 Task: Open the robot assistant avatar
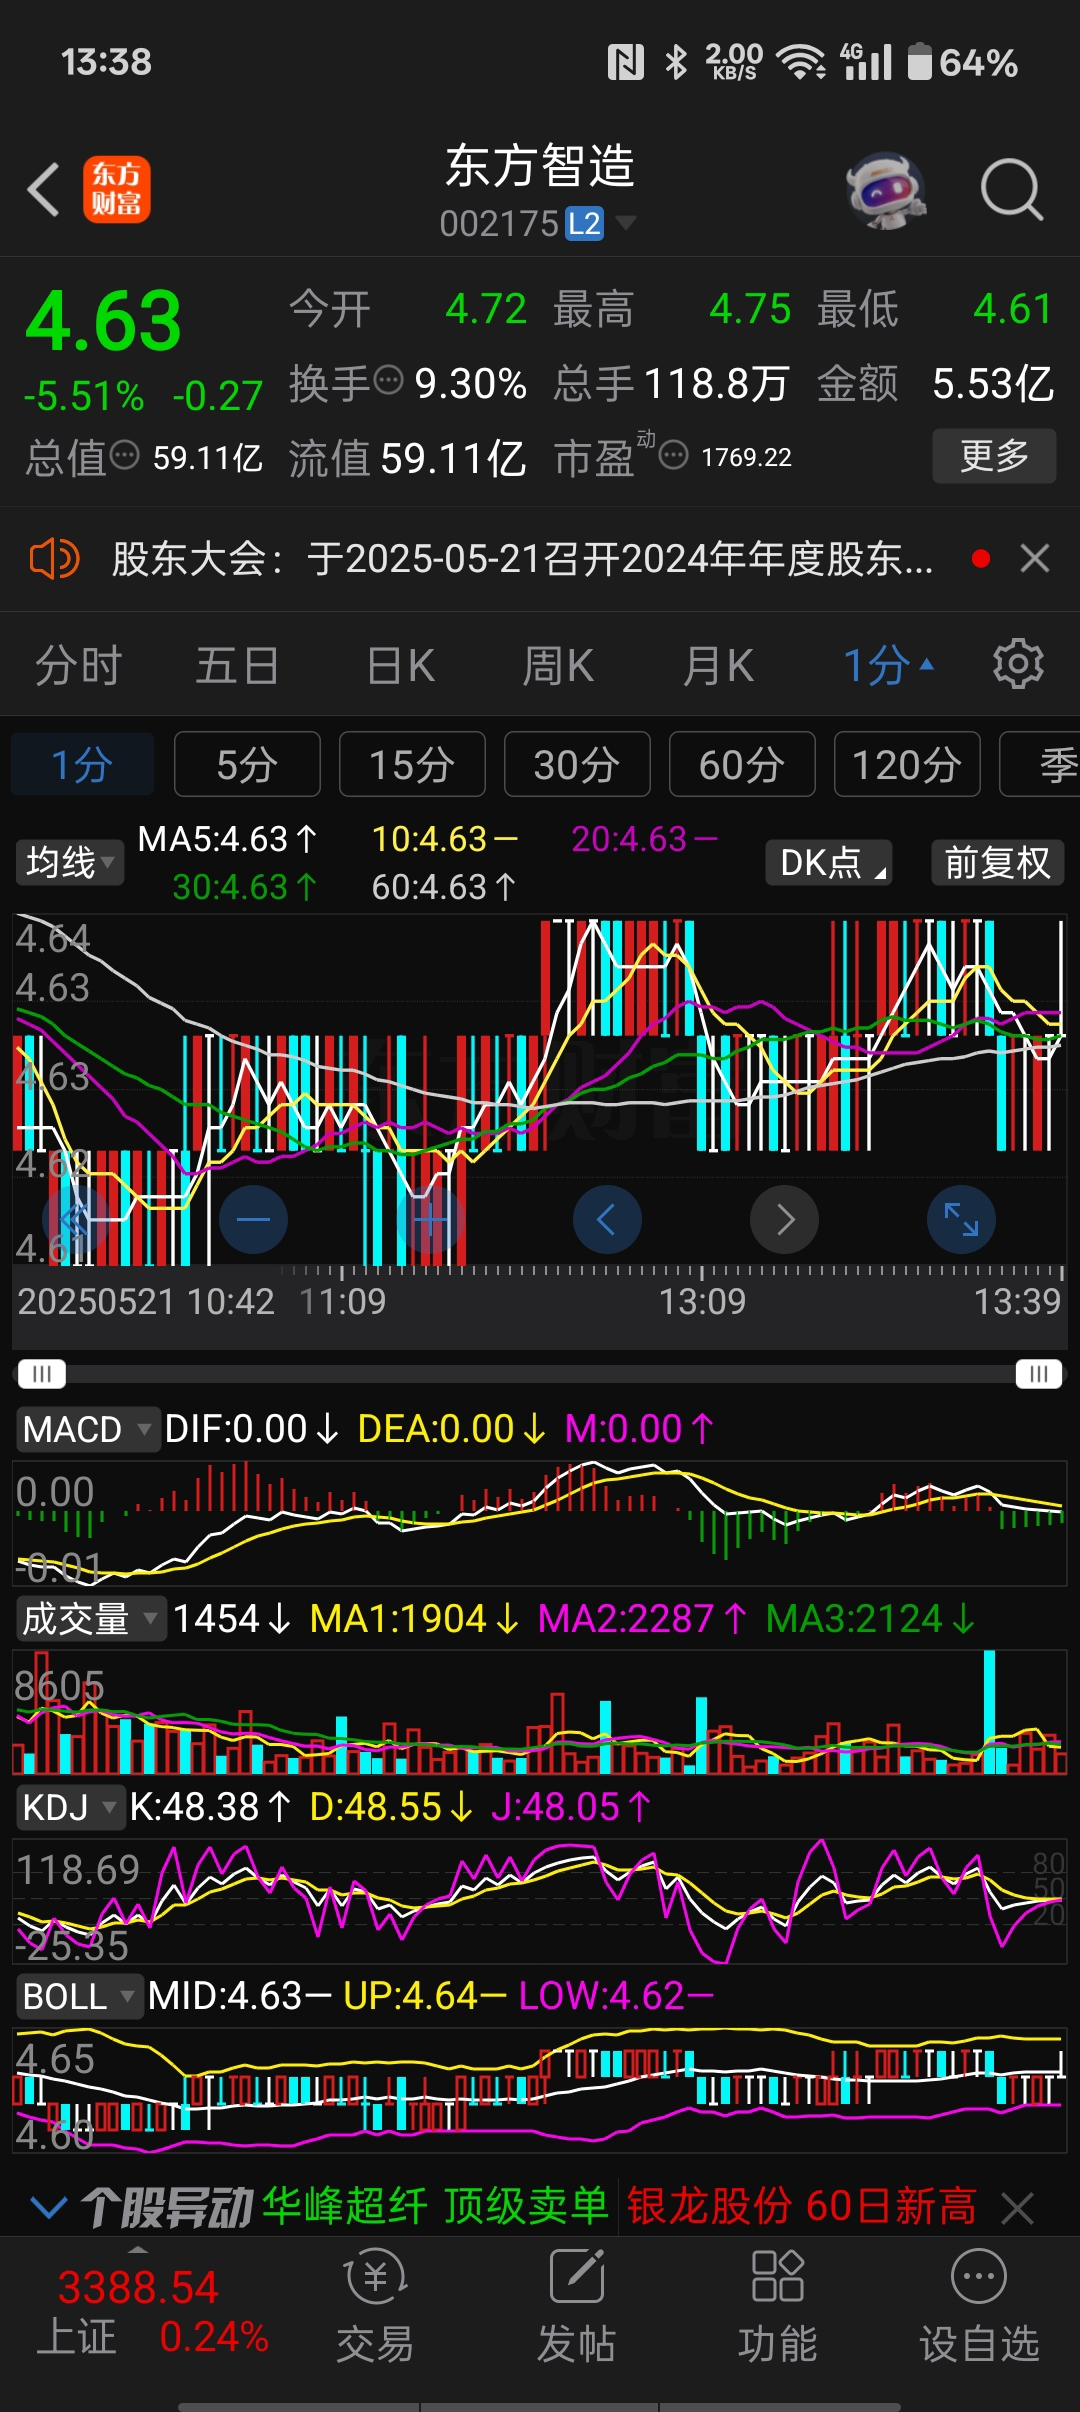pos(885,190)
